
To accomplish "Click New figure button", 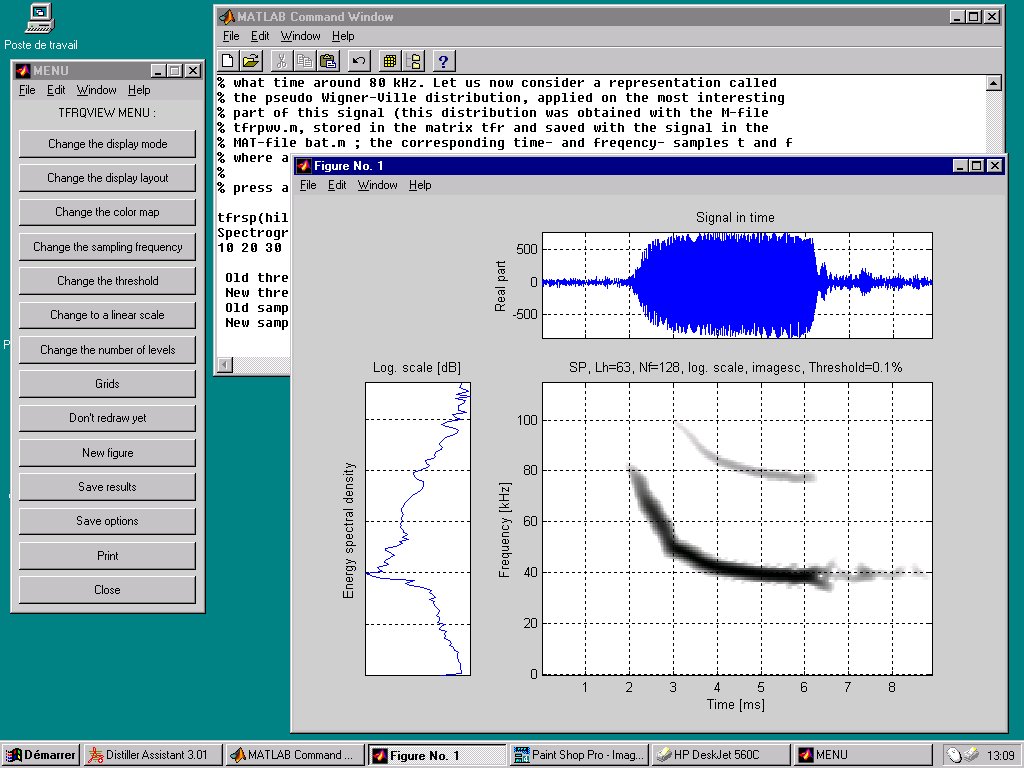I will (107, 453).
